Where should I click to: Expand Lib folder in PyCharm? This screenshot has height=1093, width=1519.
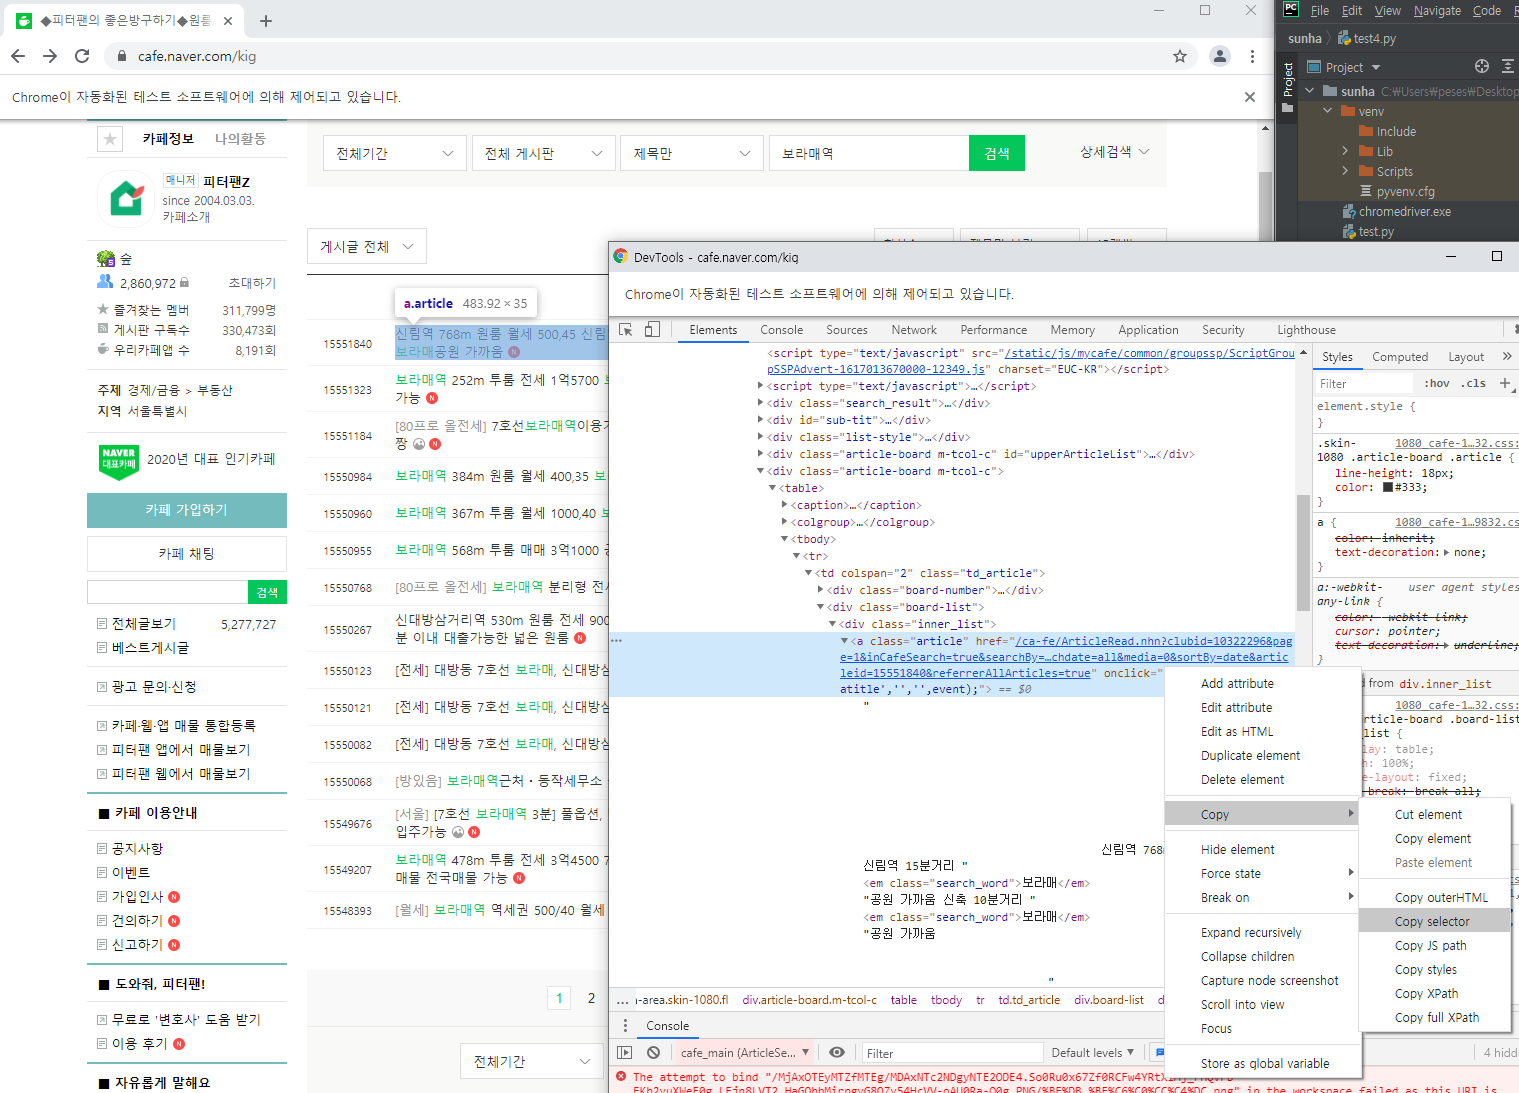point(1346,151)
